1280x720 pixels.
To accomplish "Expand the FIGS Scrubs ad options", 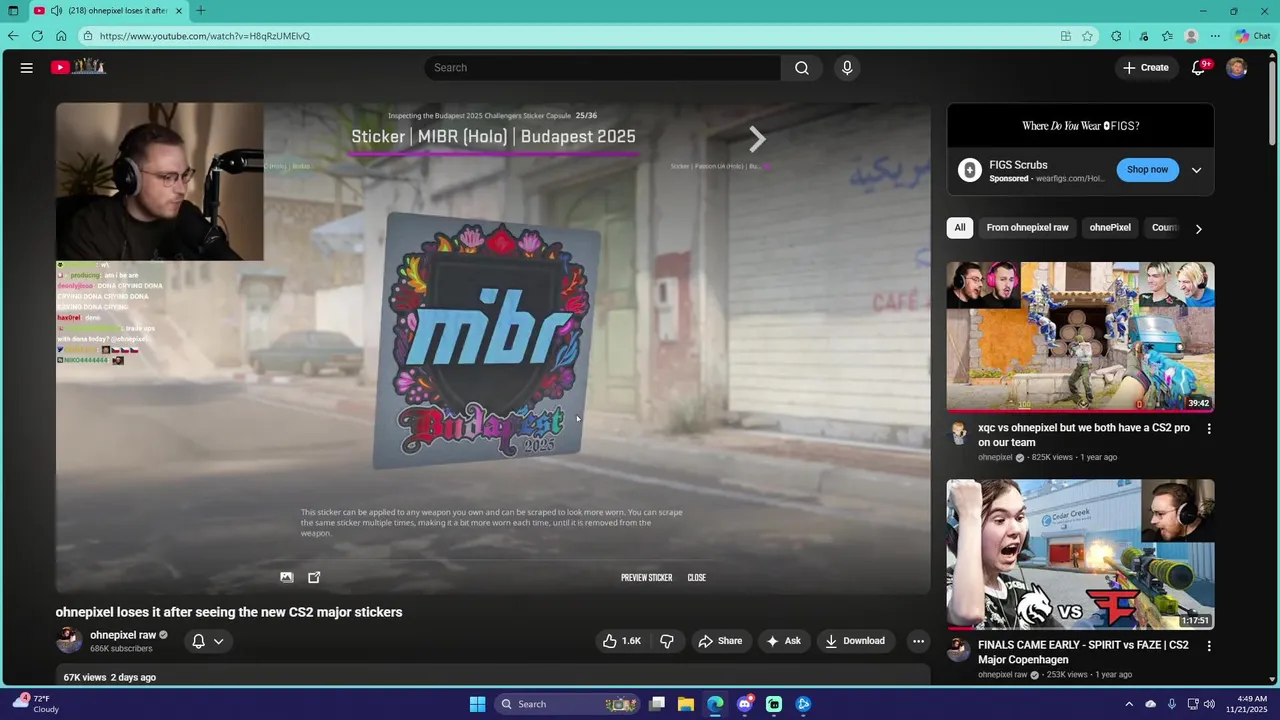I will point(1196,170).
